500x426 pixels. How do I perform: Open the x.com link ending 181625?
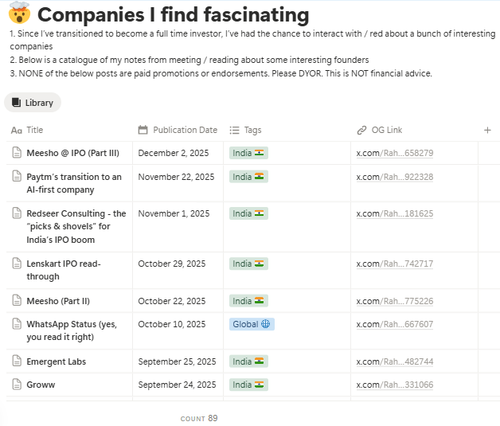pyautogui.click(x=395, y=213)
